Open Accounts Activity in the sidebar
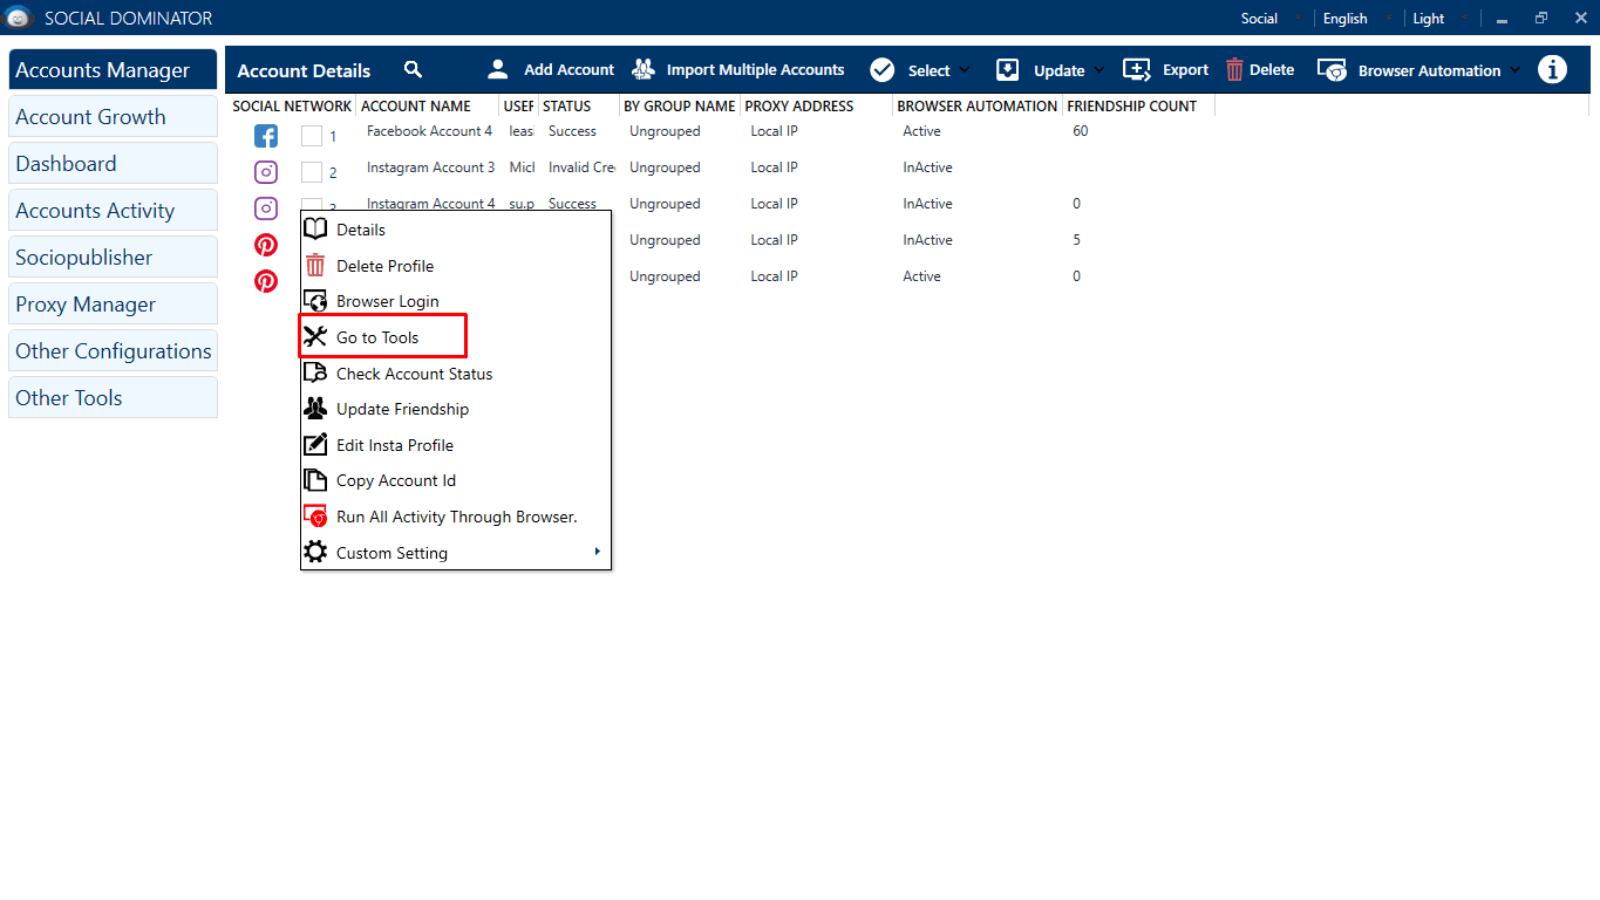 click(x=113, y=210)
